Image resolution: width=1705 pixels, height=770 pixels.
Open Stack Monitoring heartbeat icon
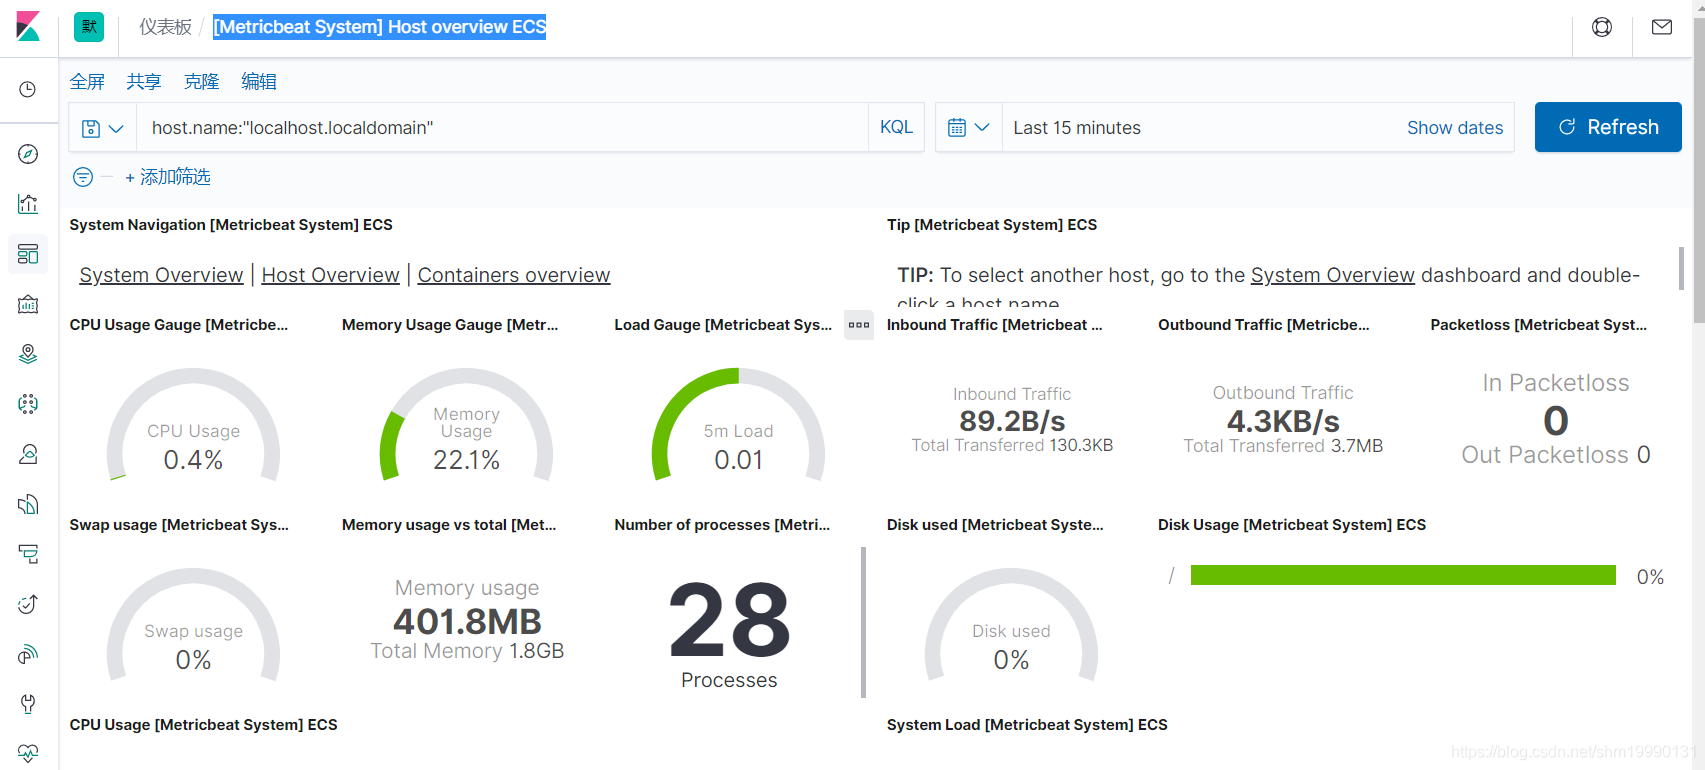(x=28, y=753)
